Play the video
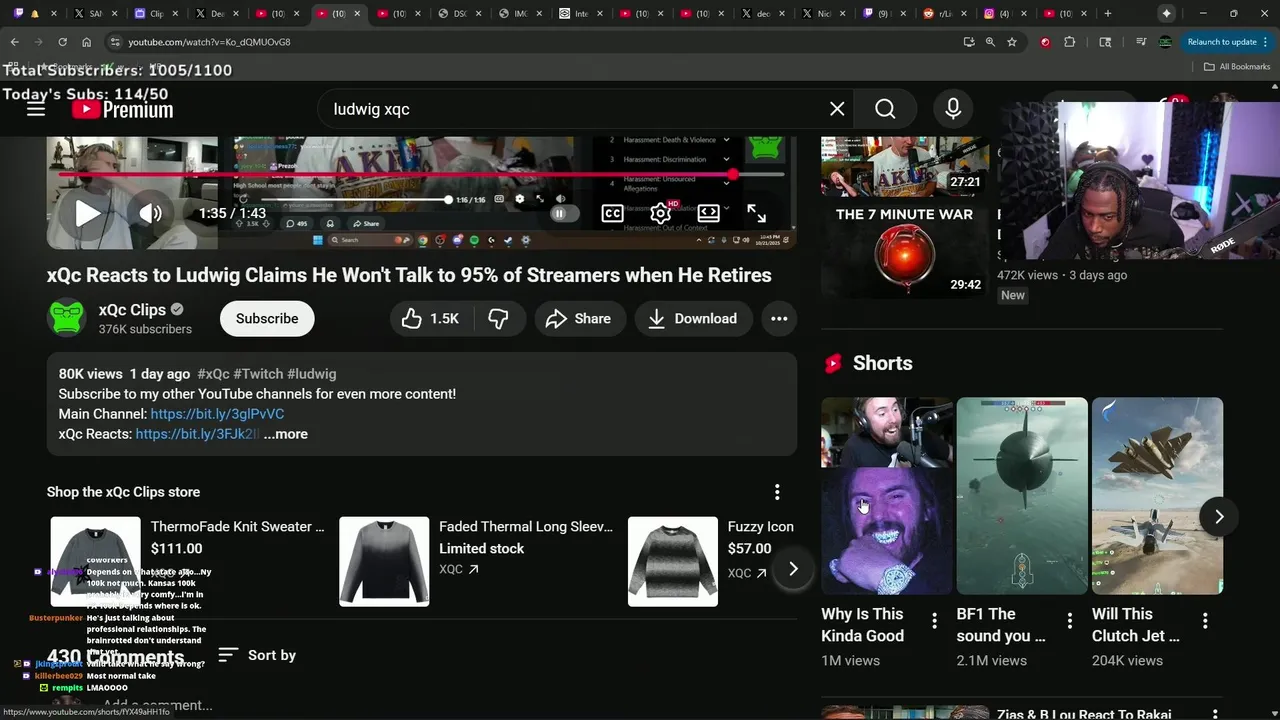 pos(88,213)
